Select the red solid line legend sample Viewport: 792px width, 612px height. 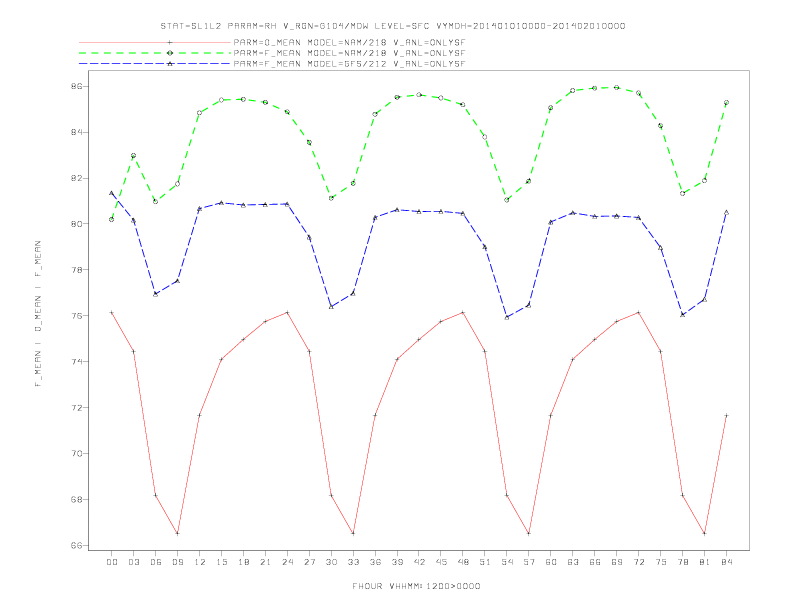[x=155, y=42]
